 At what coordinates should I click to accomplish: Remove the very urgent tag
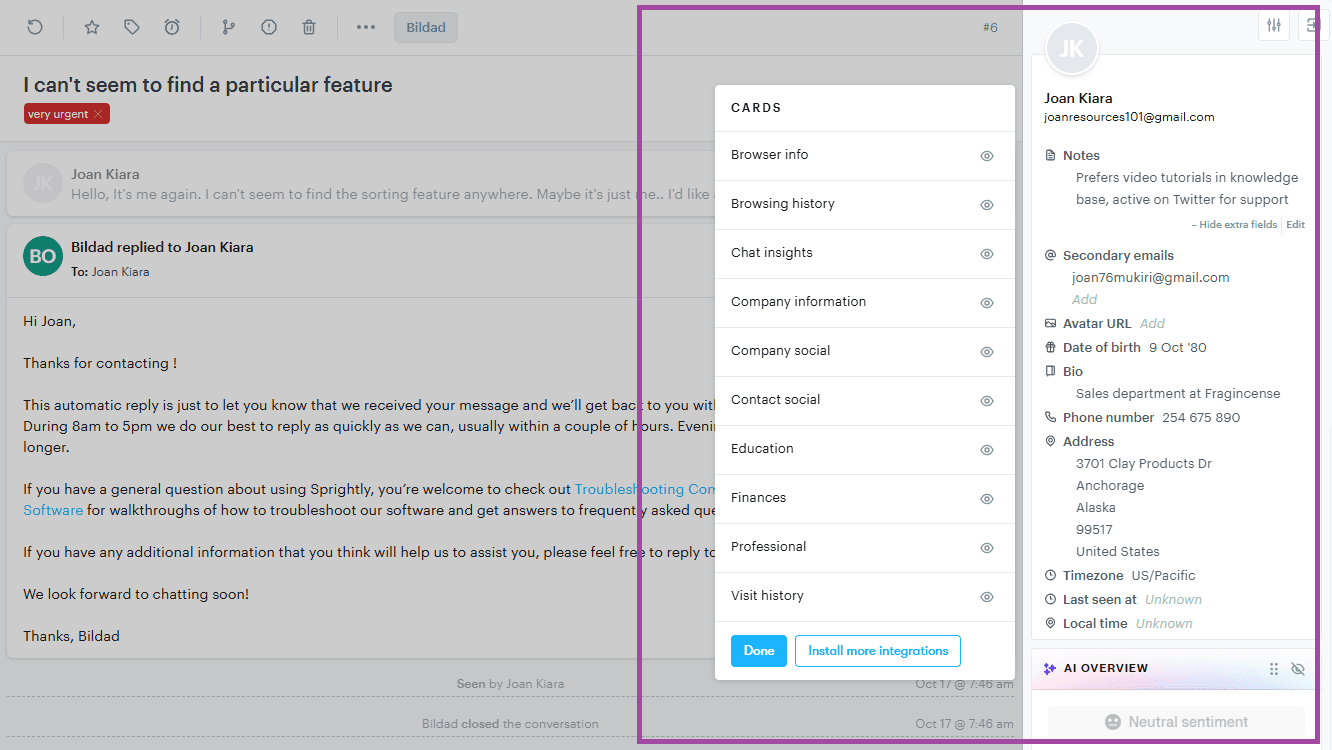(97, 113)
